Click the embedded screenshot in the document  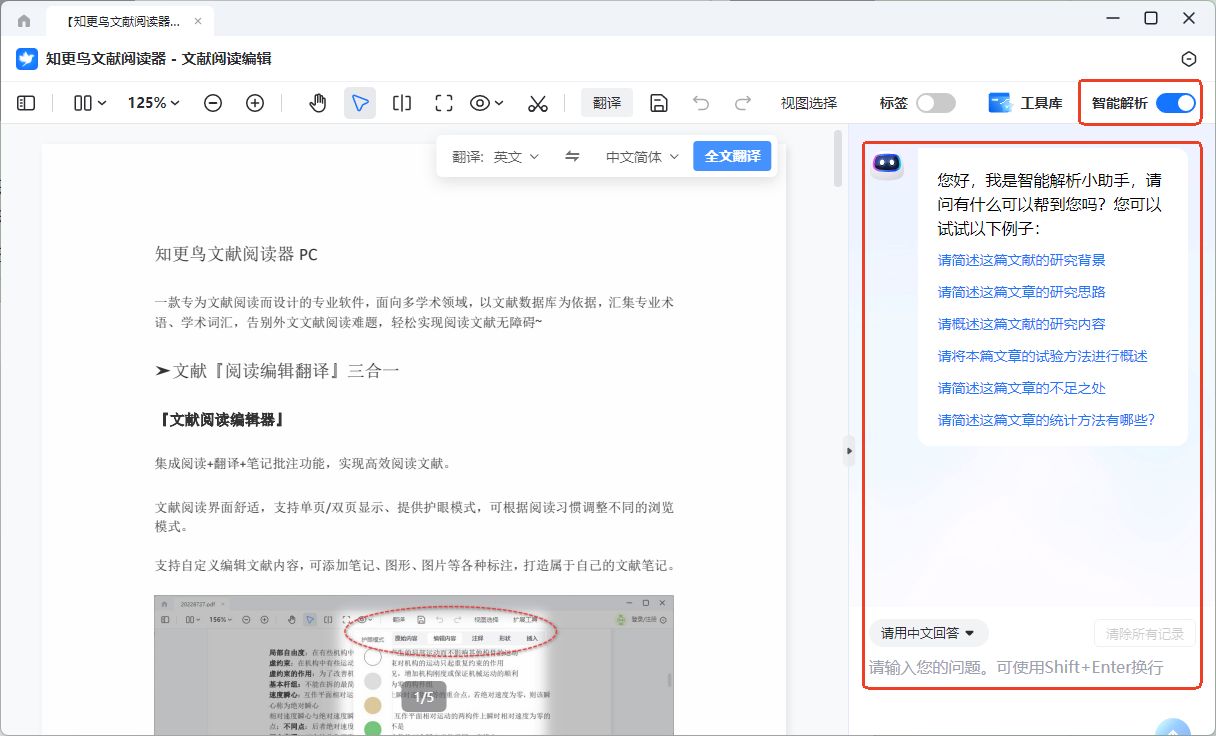414,665
